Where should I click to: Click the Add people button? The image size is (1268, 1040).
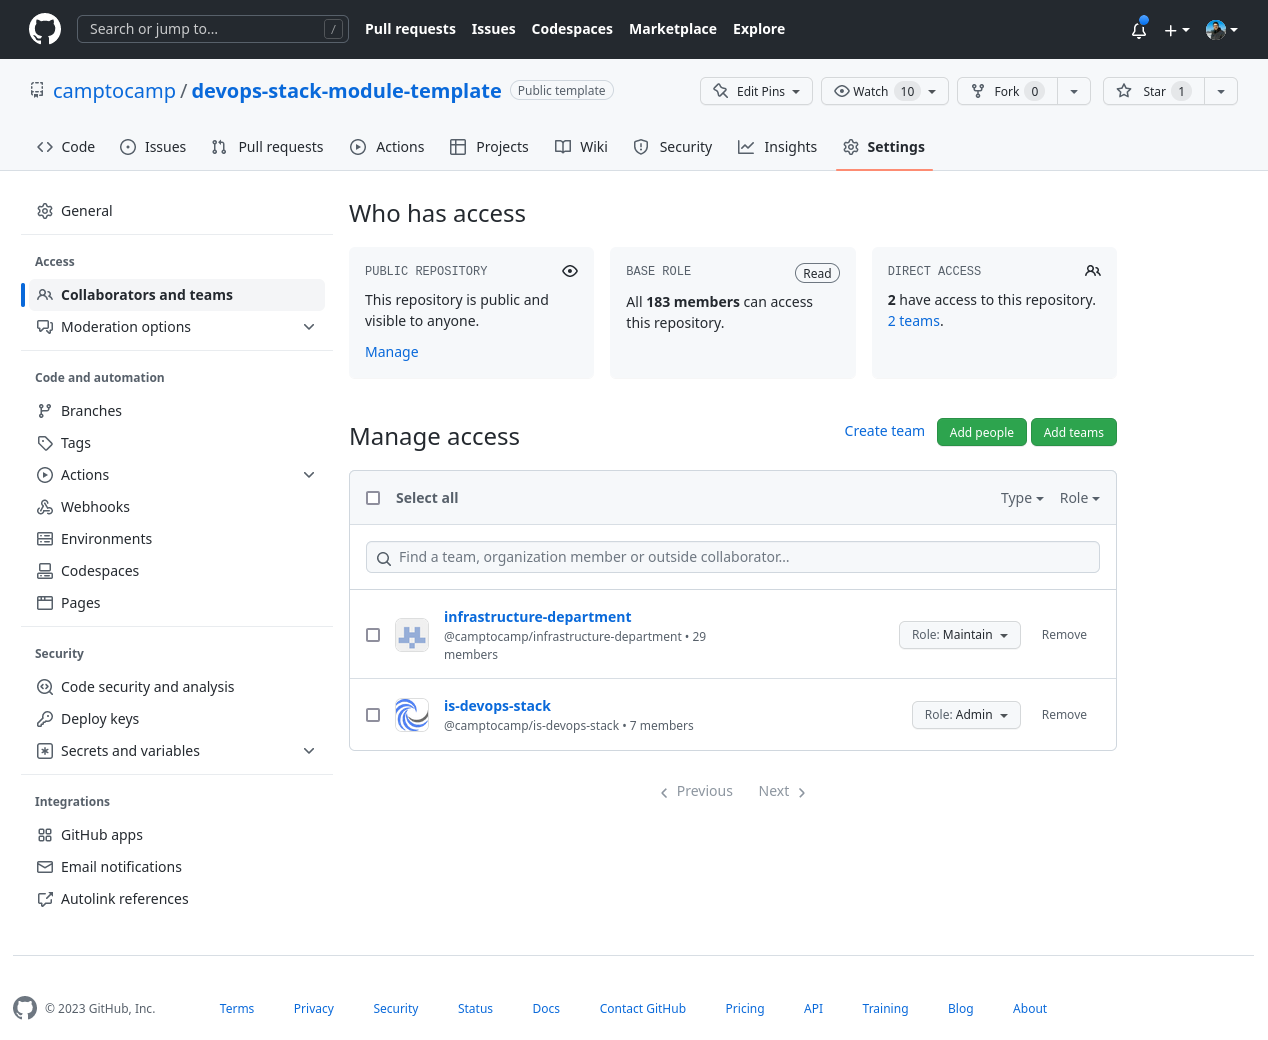982,432
